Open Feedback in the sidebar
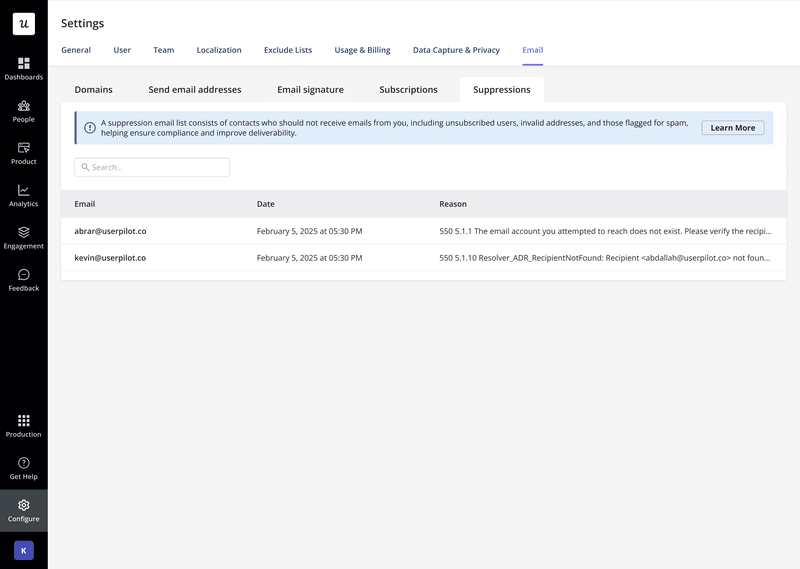 23,281
